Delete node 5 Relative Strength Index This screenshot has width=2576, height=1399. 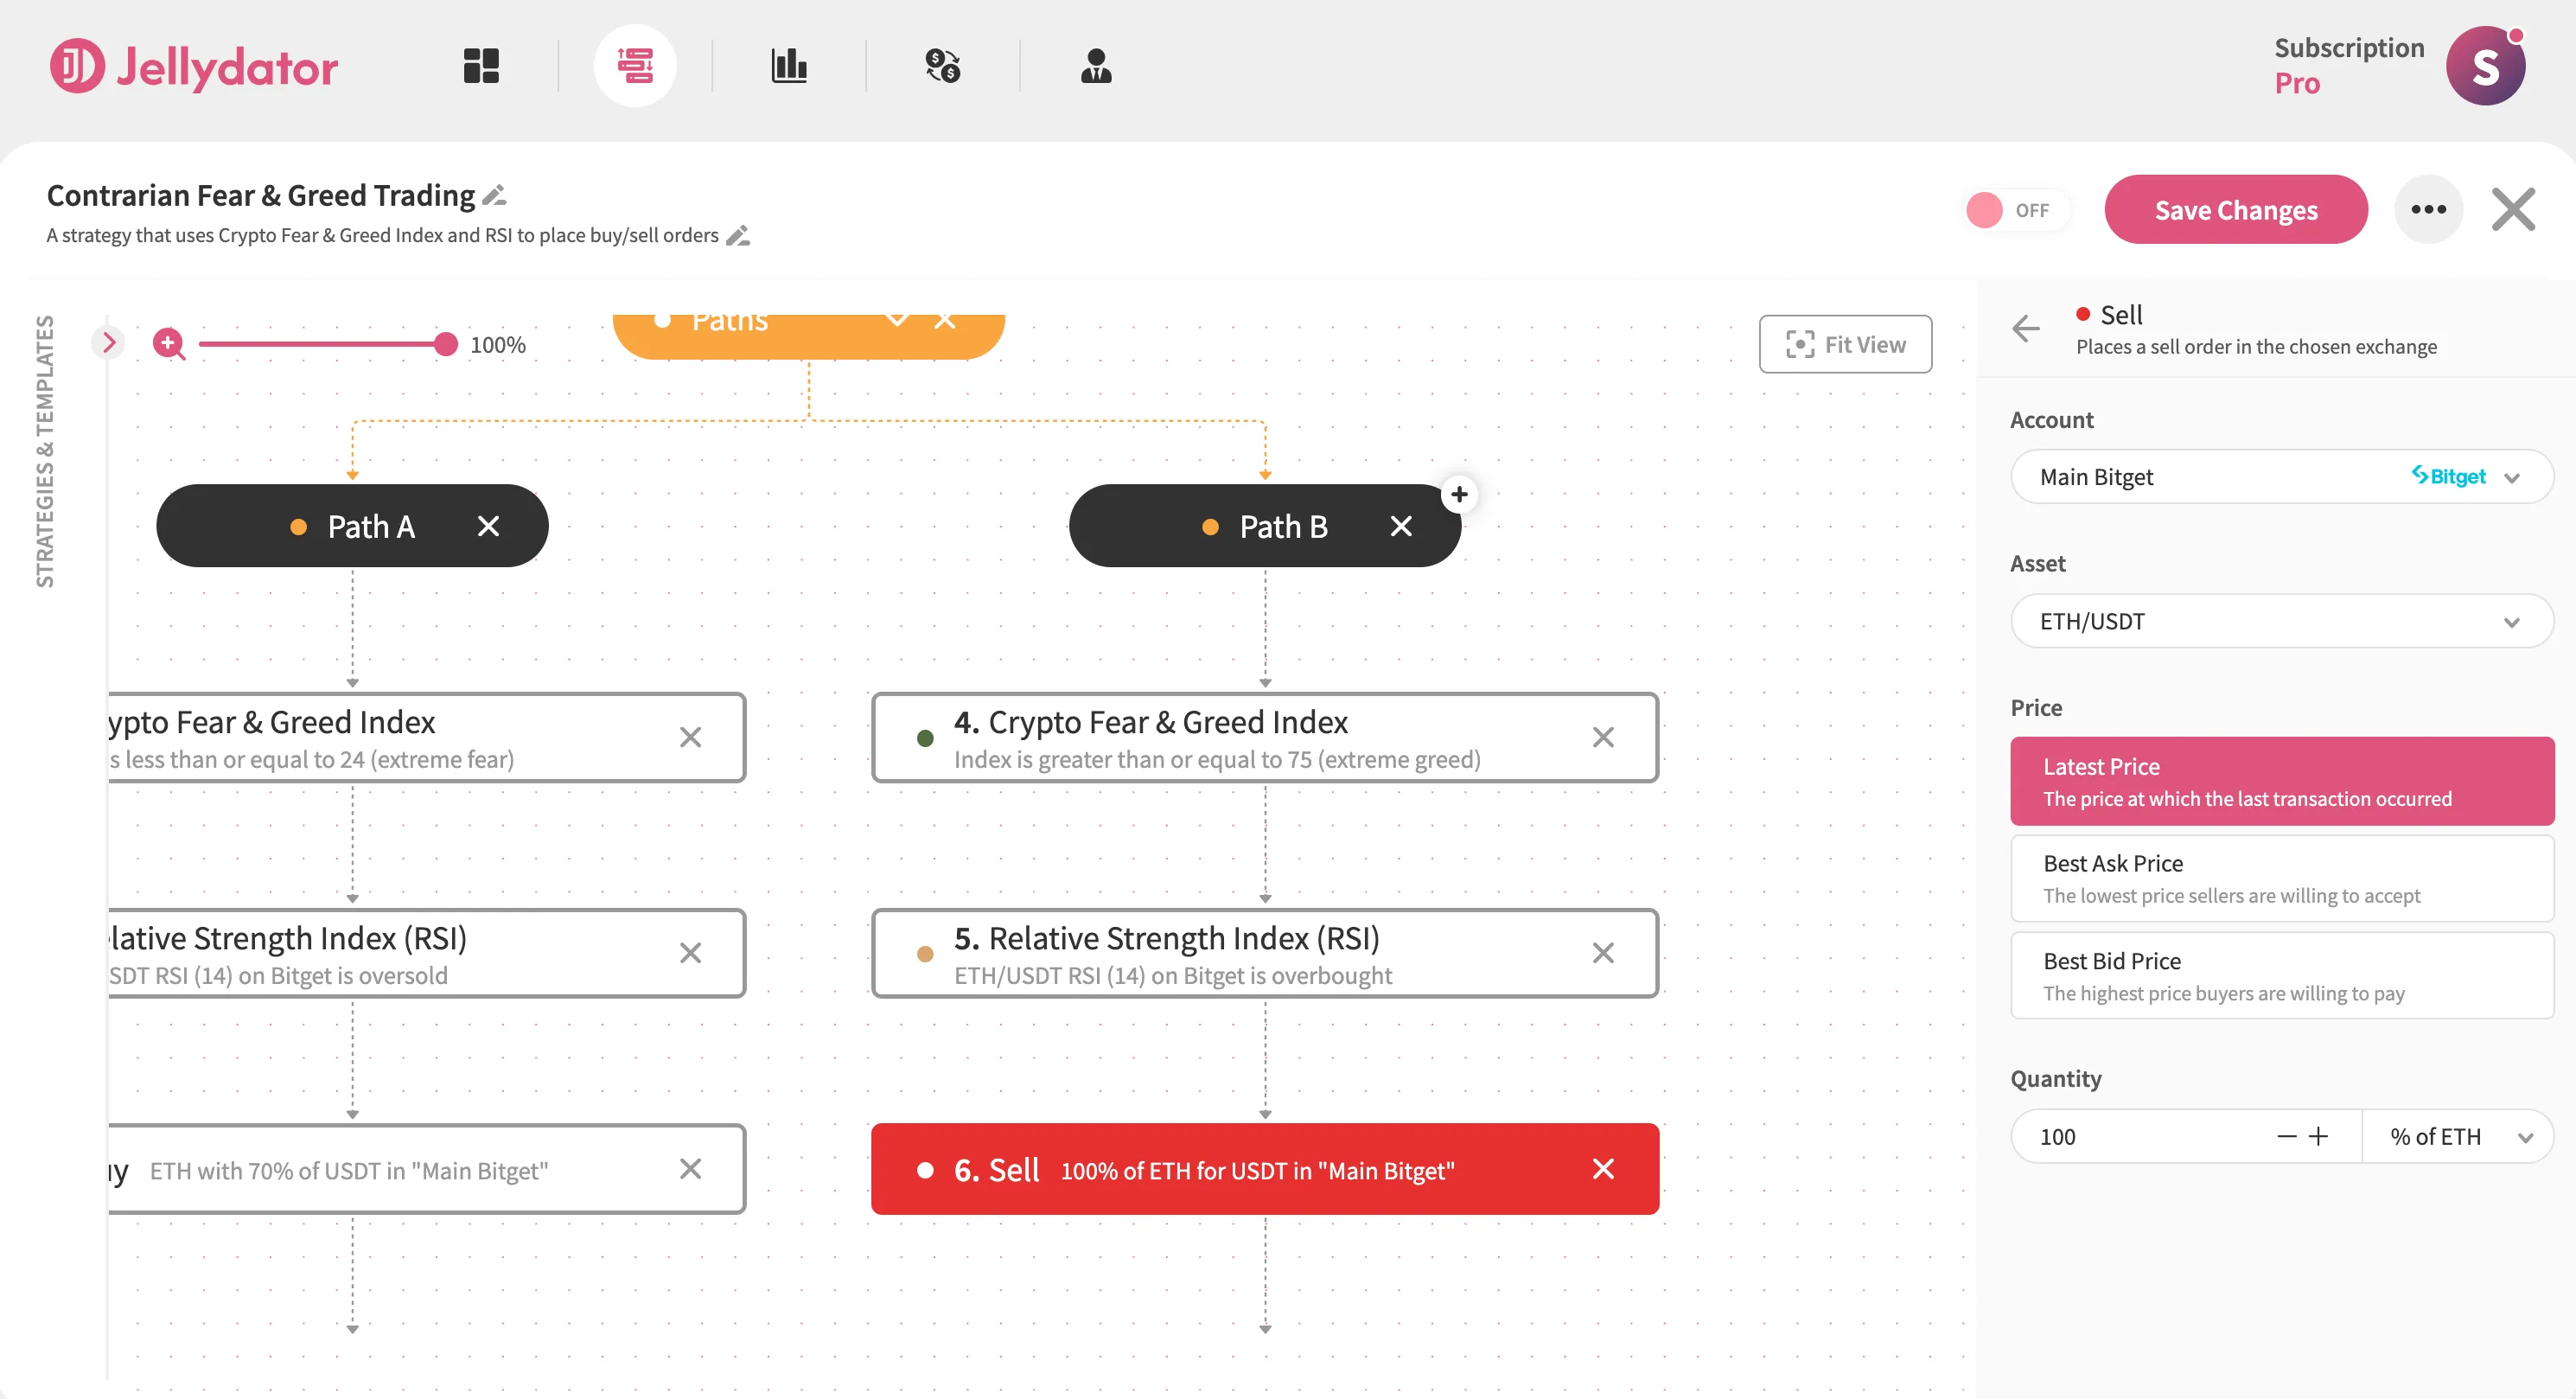tap(1603, 953)
